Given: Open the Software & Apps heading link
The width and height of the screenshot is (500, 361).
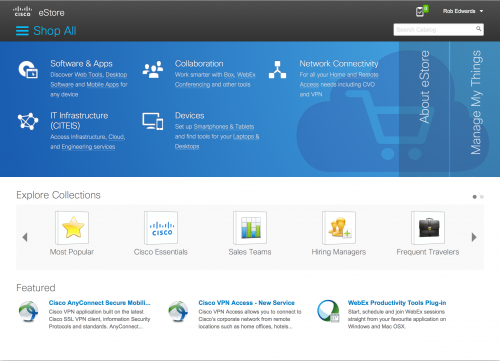Looking at the screenshot, I should [81, 63].
